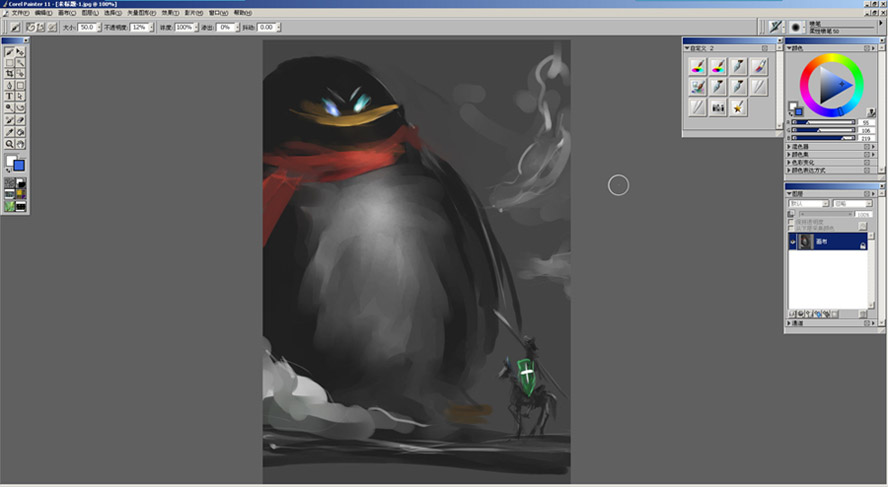Click the brush category icon in brush selector

[775, 27]
